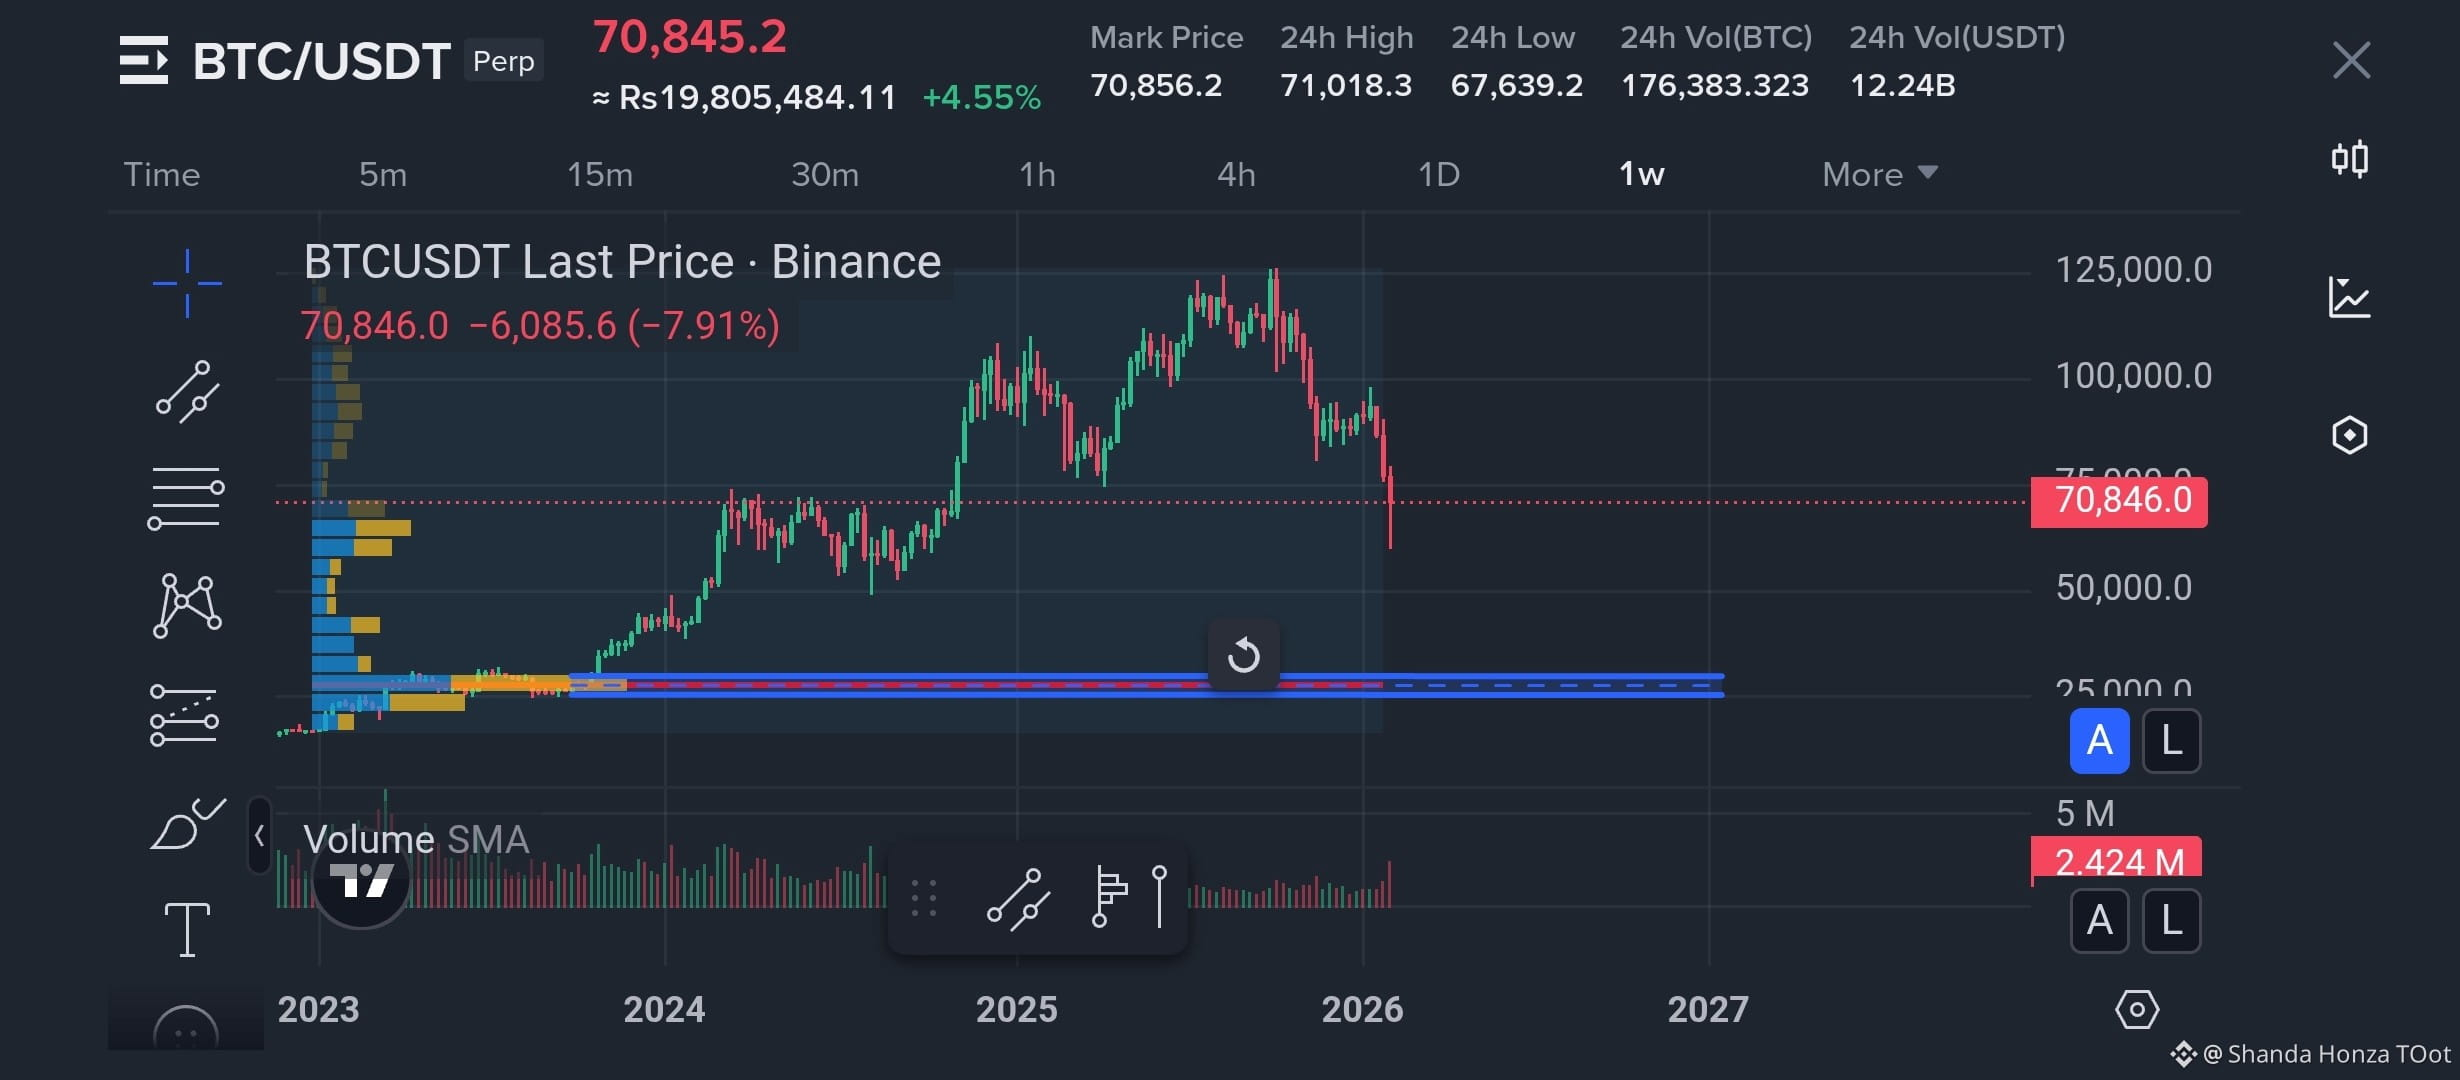
Task: Select the volume profile tool in floating toolbar
Action: 1109,897
